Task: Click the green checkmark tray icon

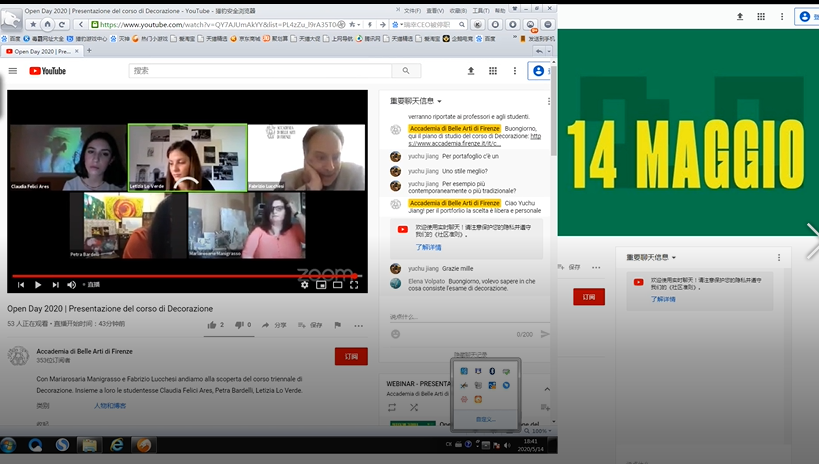Action: tap(506, 371)
